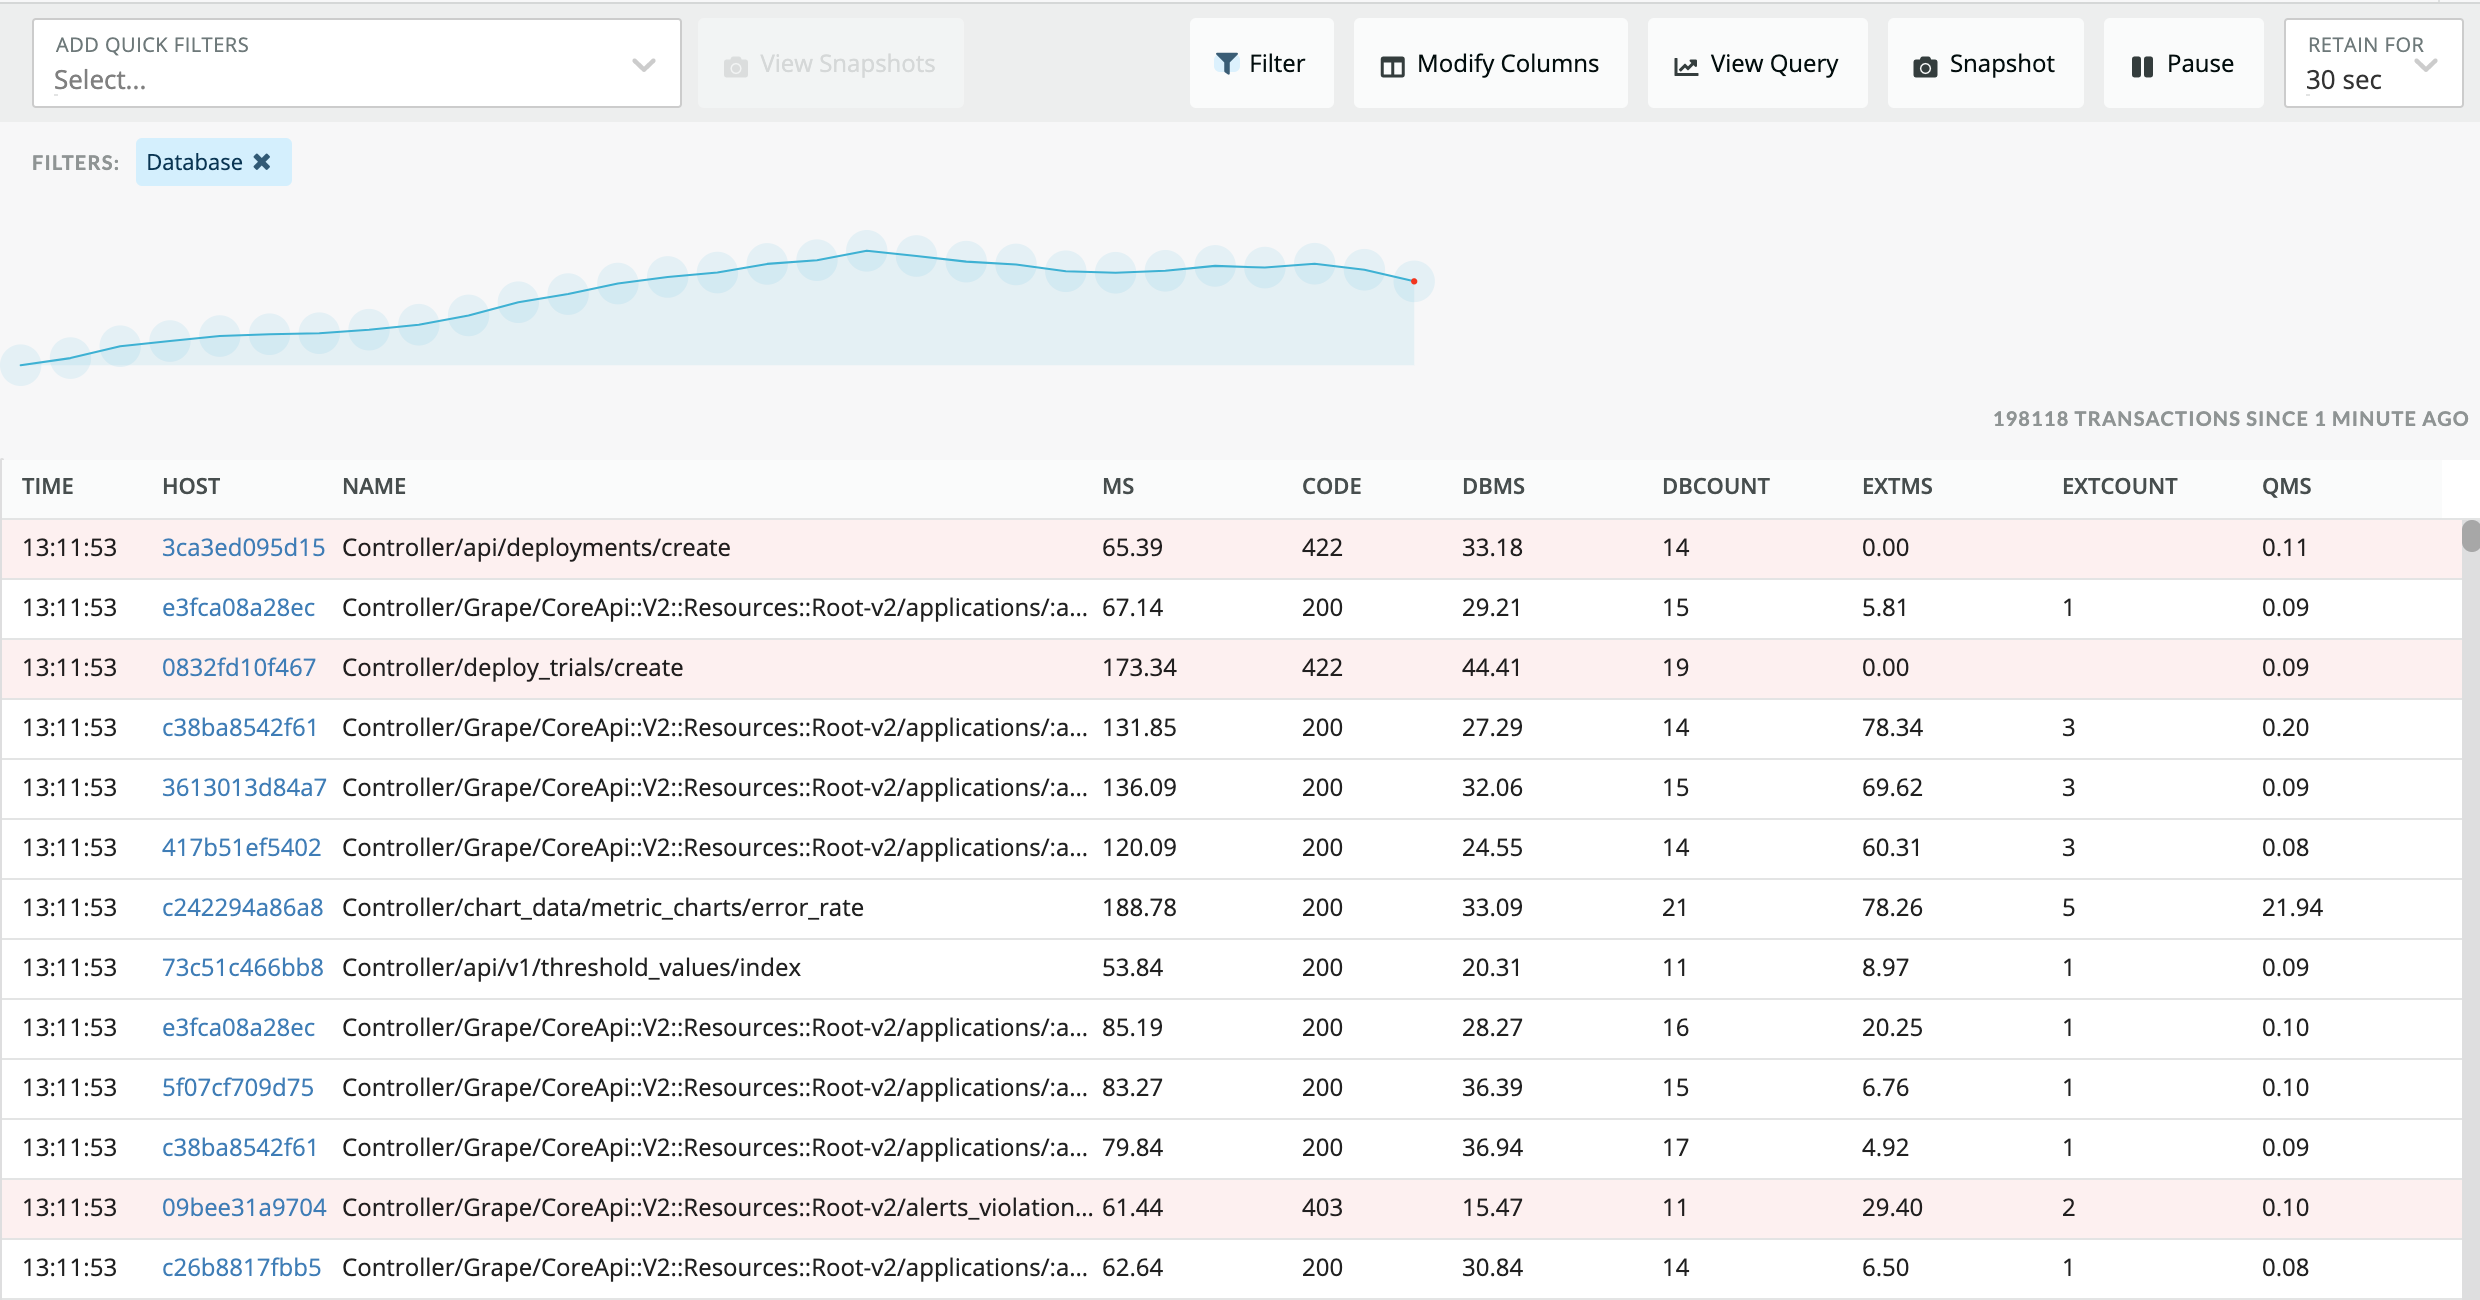Click the pause bars icon
Viewport: 2480px width, 1300px height.
pyautogui.click(x=2142, y=66)
